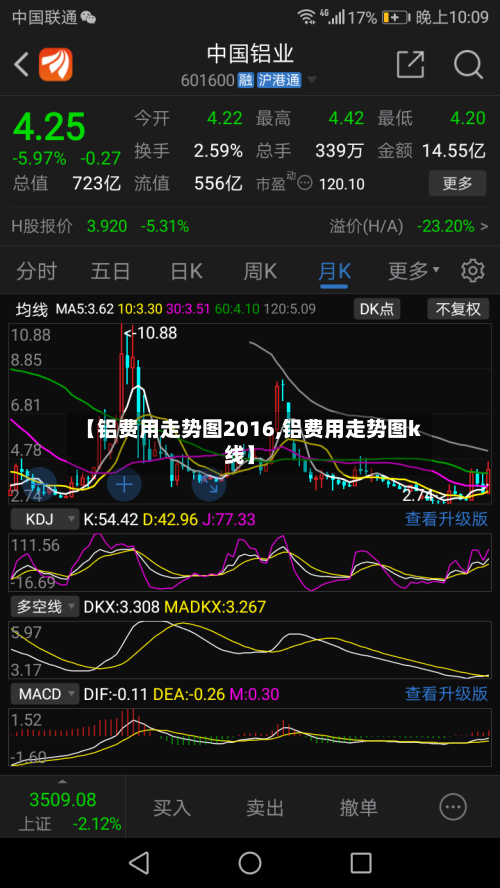The image size is (500, 888).
Task: Expand the stock title dropdown arrow
Action: coord(311,80)
